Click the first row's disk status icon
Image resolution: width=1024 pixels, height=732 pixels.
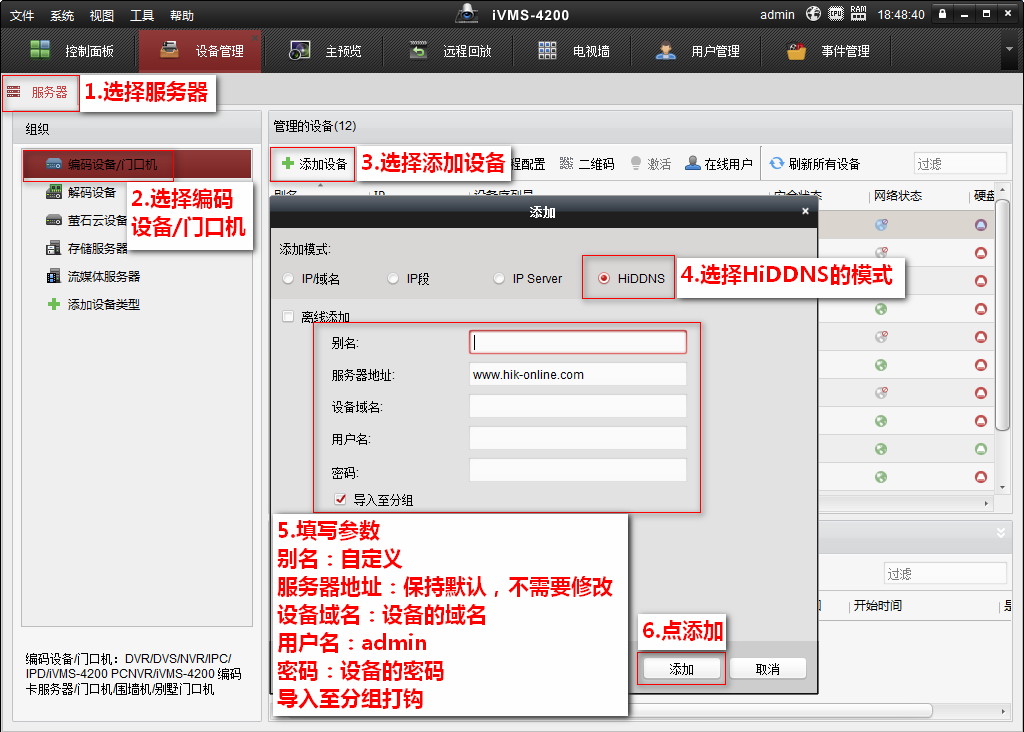point(980,225)
